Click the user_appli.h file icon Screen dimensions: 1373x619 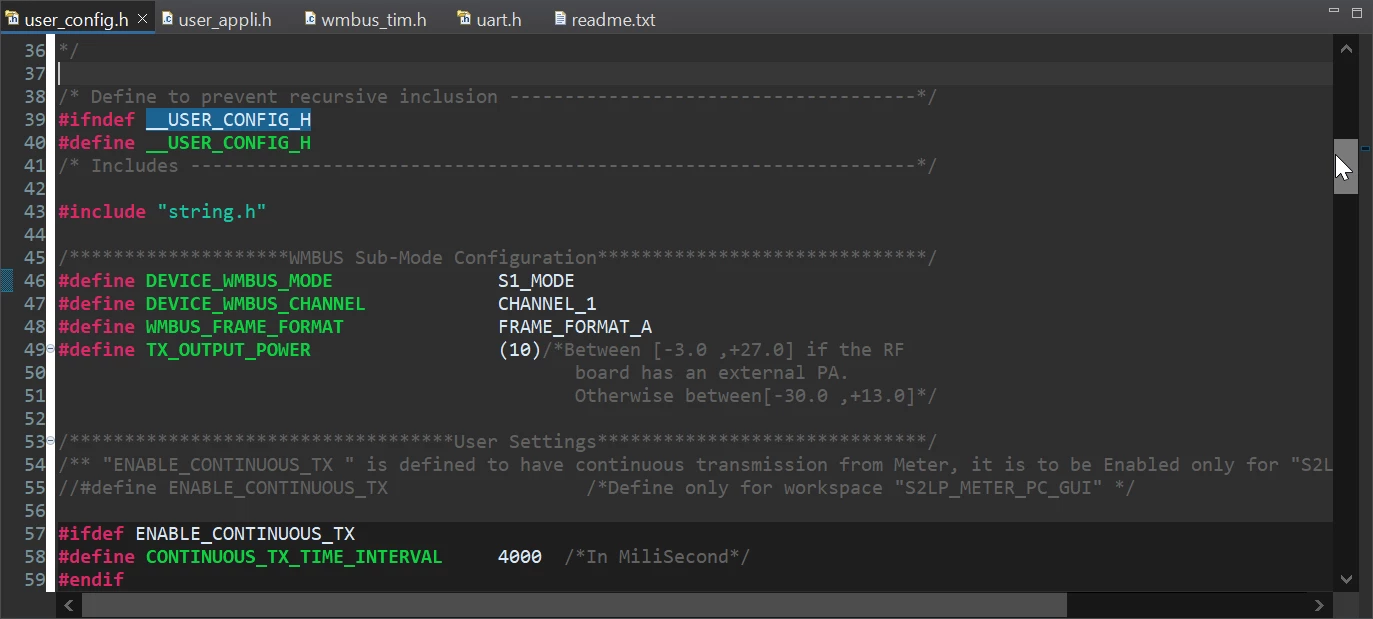[167, 19]
